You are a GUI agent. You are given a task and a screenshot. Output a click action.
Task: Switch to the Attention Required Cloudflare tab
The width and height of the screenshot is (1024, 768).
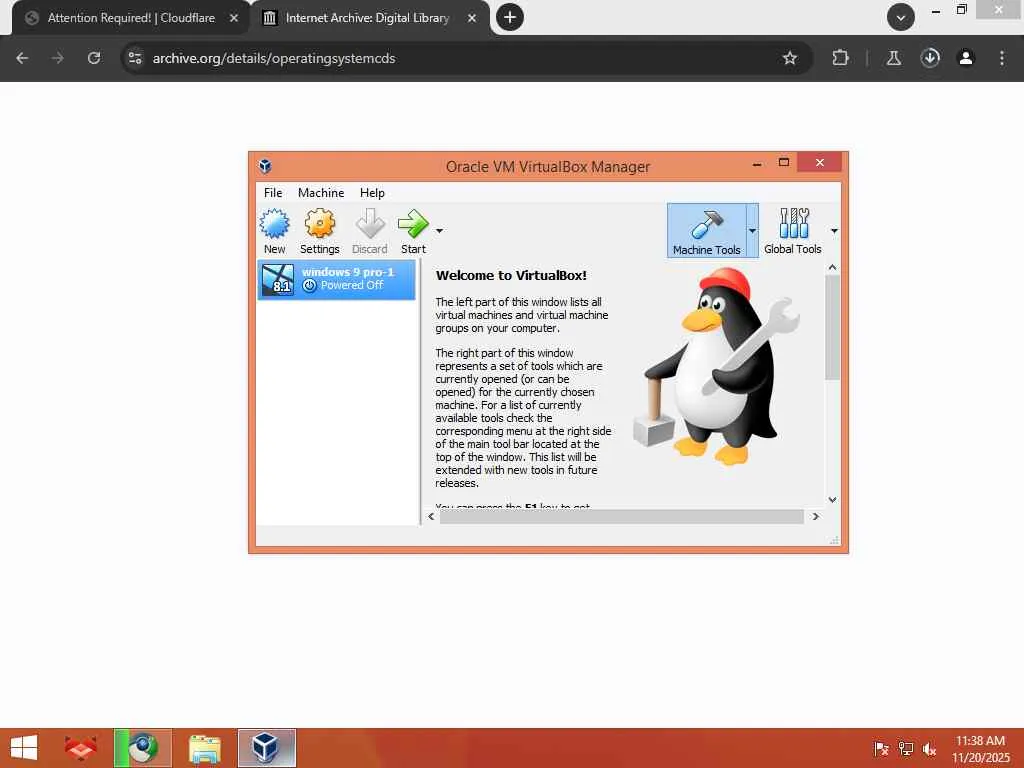coord(131,18)
